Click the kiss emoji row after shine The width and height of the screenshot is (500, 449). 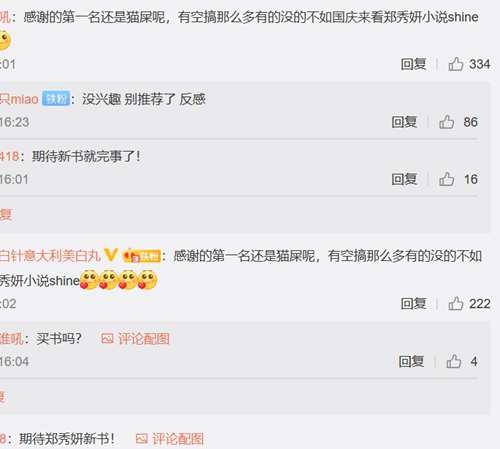(118, 280)
